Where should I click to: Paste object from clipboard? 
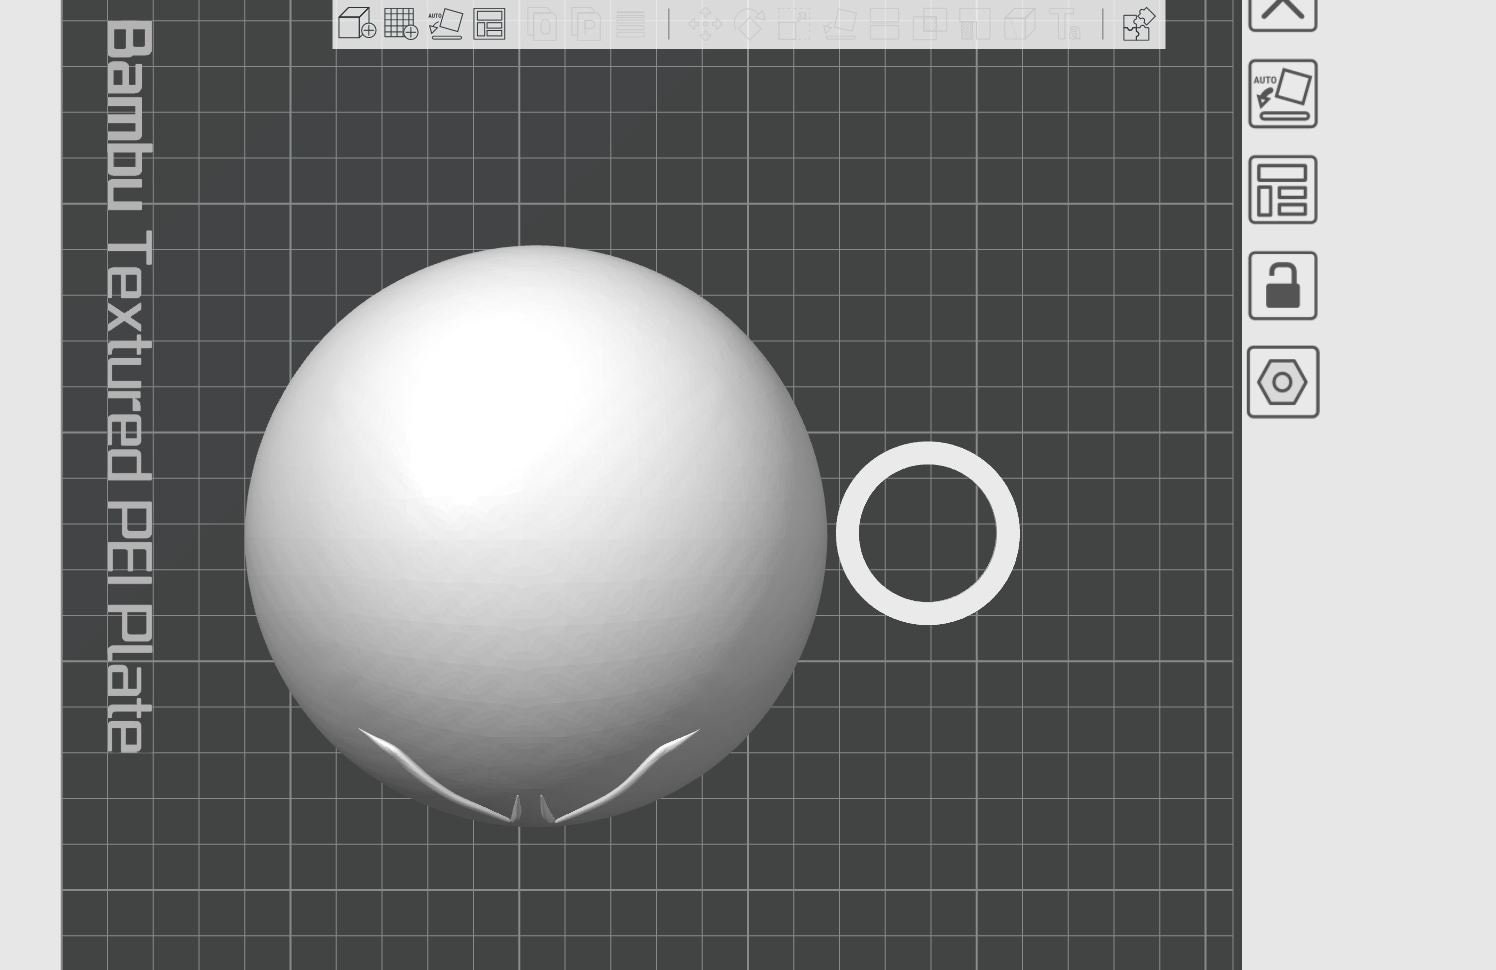point(586,24)
